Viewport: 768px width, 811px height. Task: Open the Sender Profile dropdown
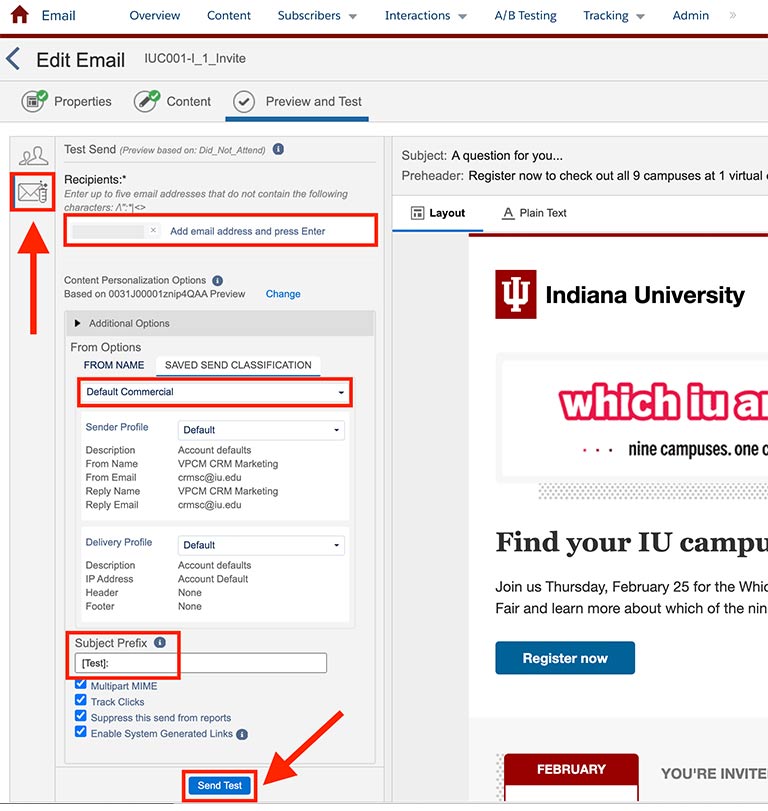[x=261, y=430]
